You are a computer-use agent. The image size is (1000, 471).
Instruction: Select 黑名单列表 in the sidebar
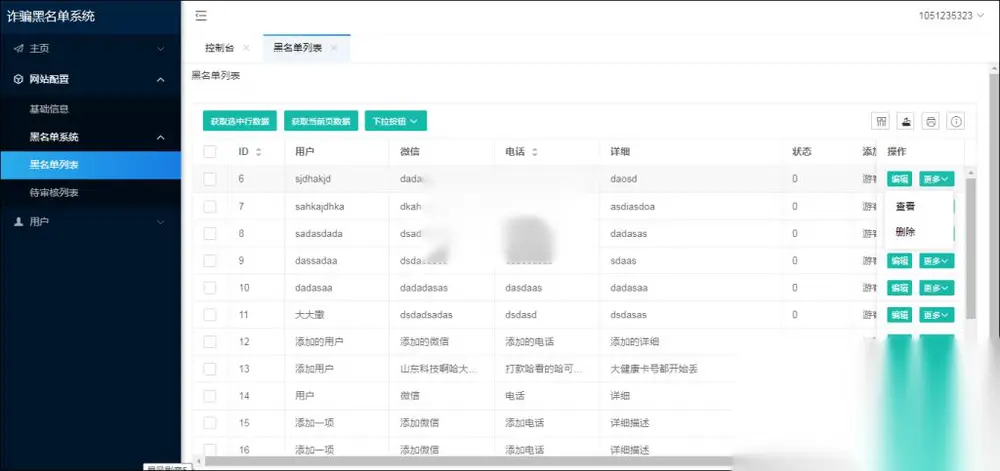[91, 165]
